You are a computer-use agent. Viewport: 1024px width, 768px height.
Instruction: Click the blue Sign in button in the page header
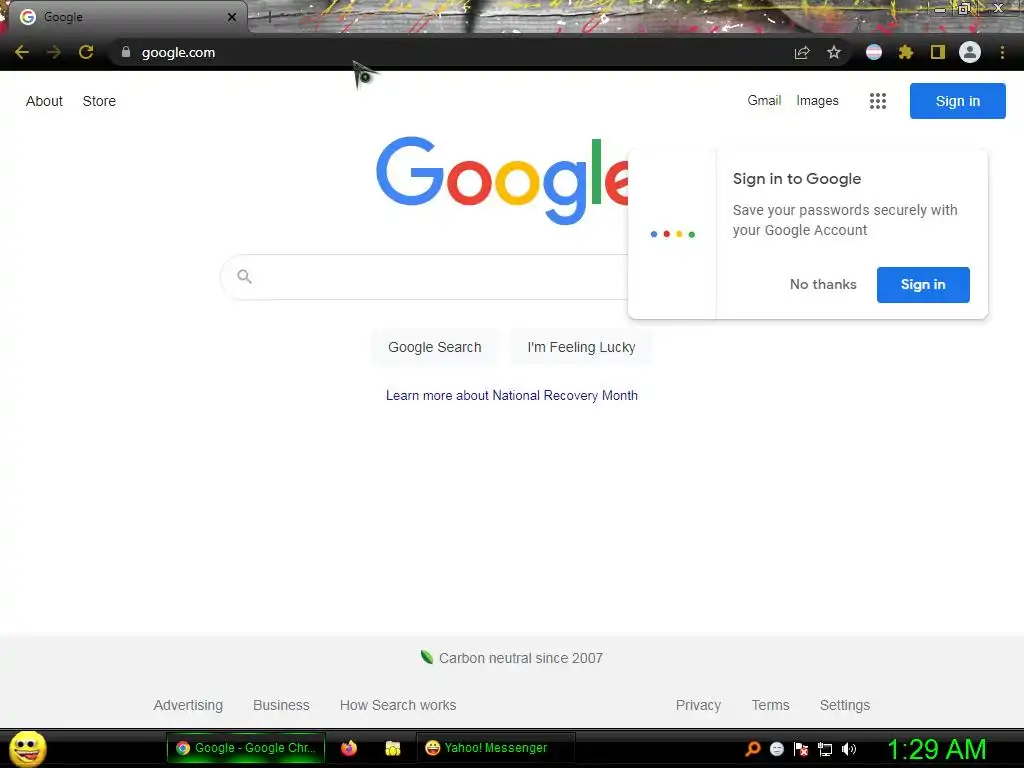tap(957, 101)
